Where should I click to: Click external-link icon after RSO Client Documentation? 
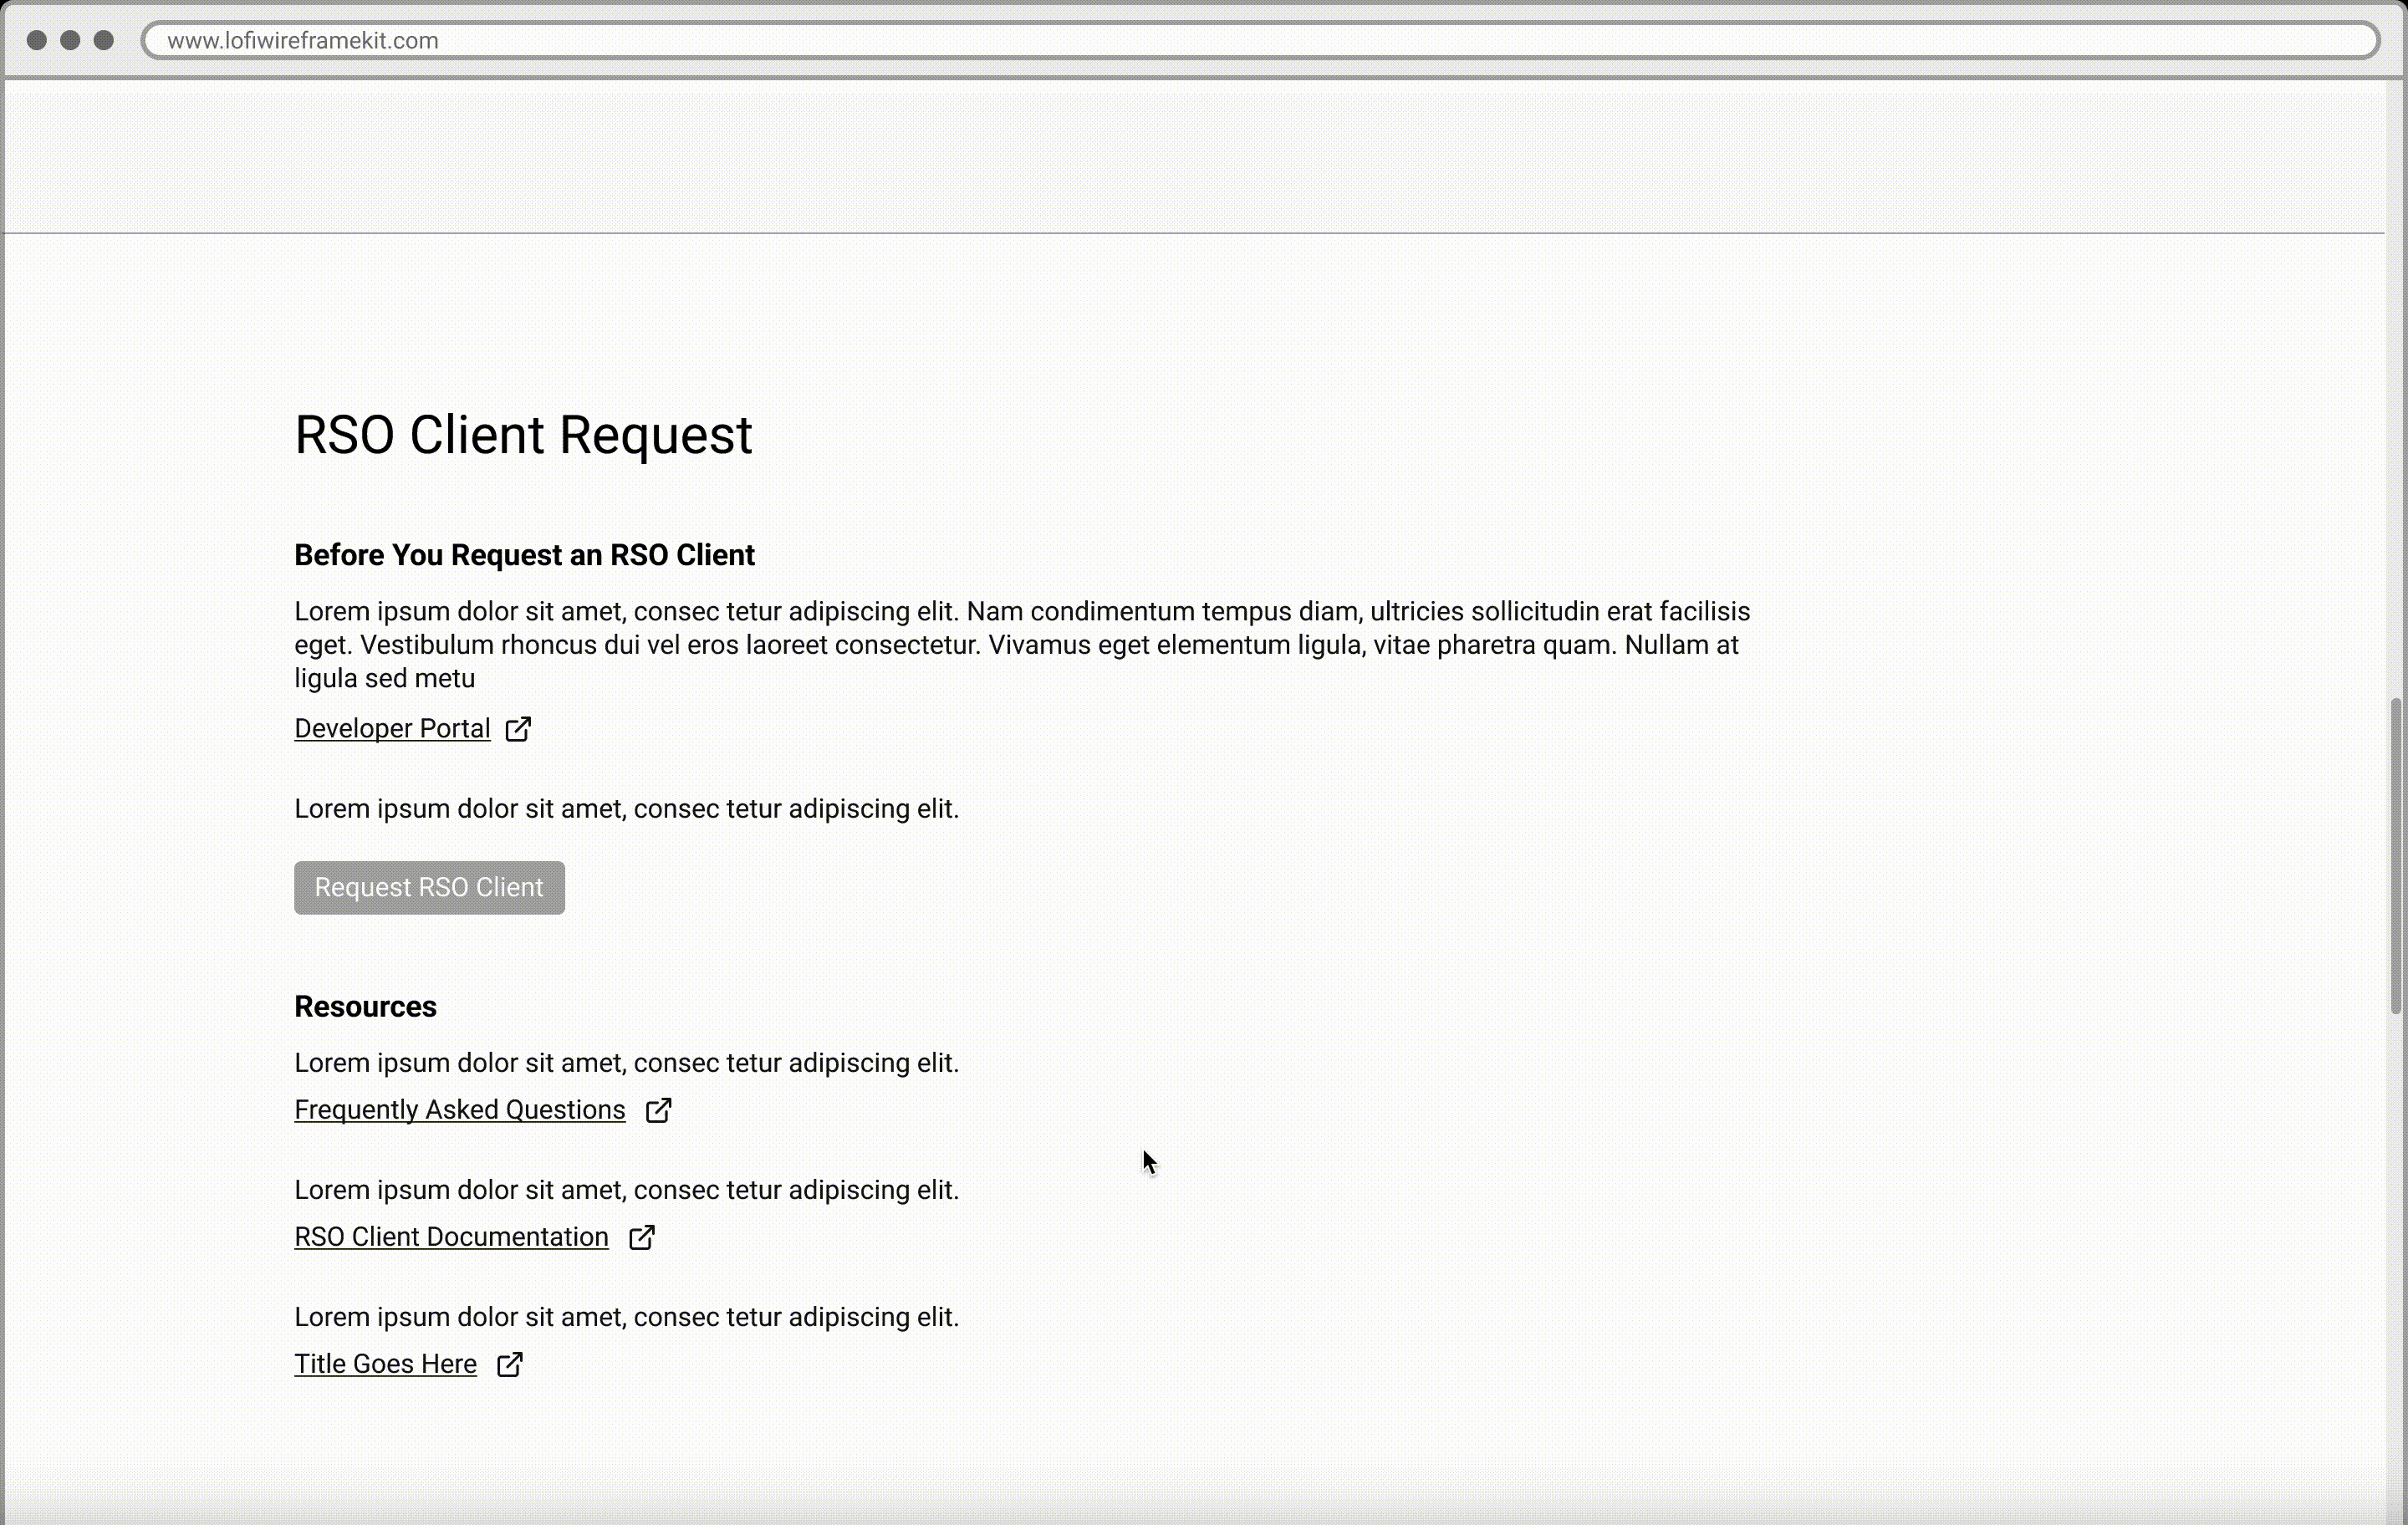(x=642, y=1237)
